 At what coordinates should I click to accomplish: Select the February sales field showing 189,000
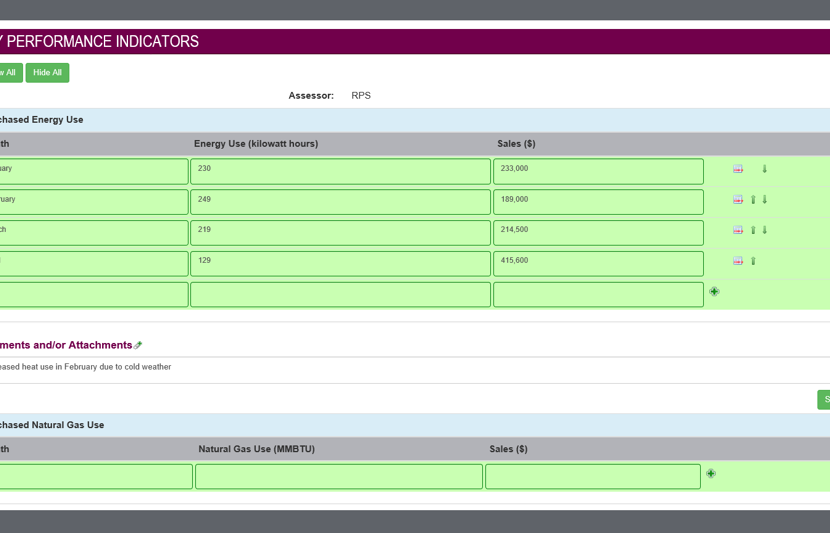tap(598, 202)
